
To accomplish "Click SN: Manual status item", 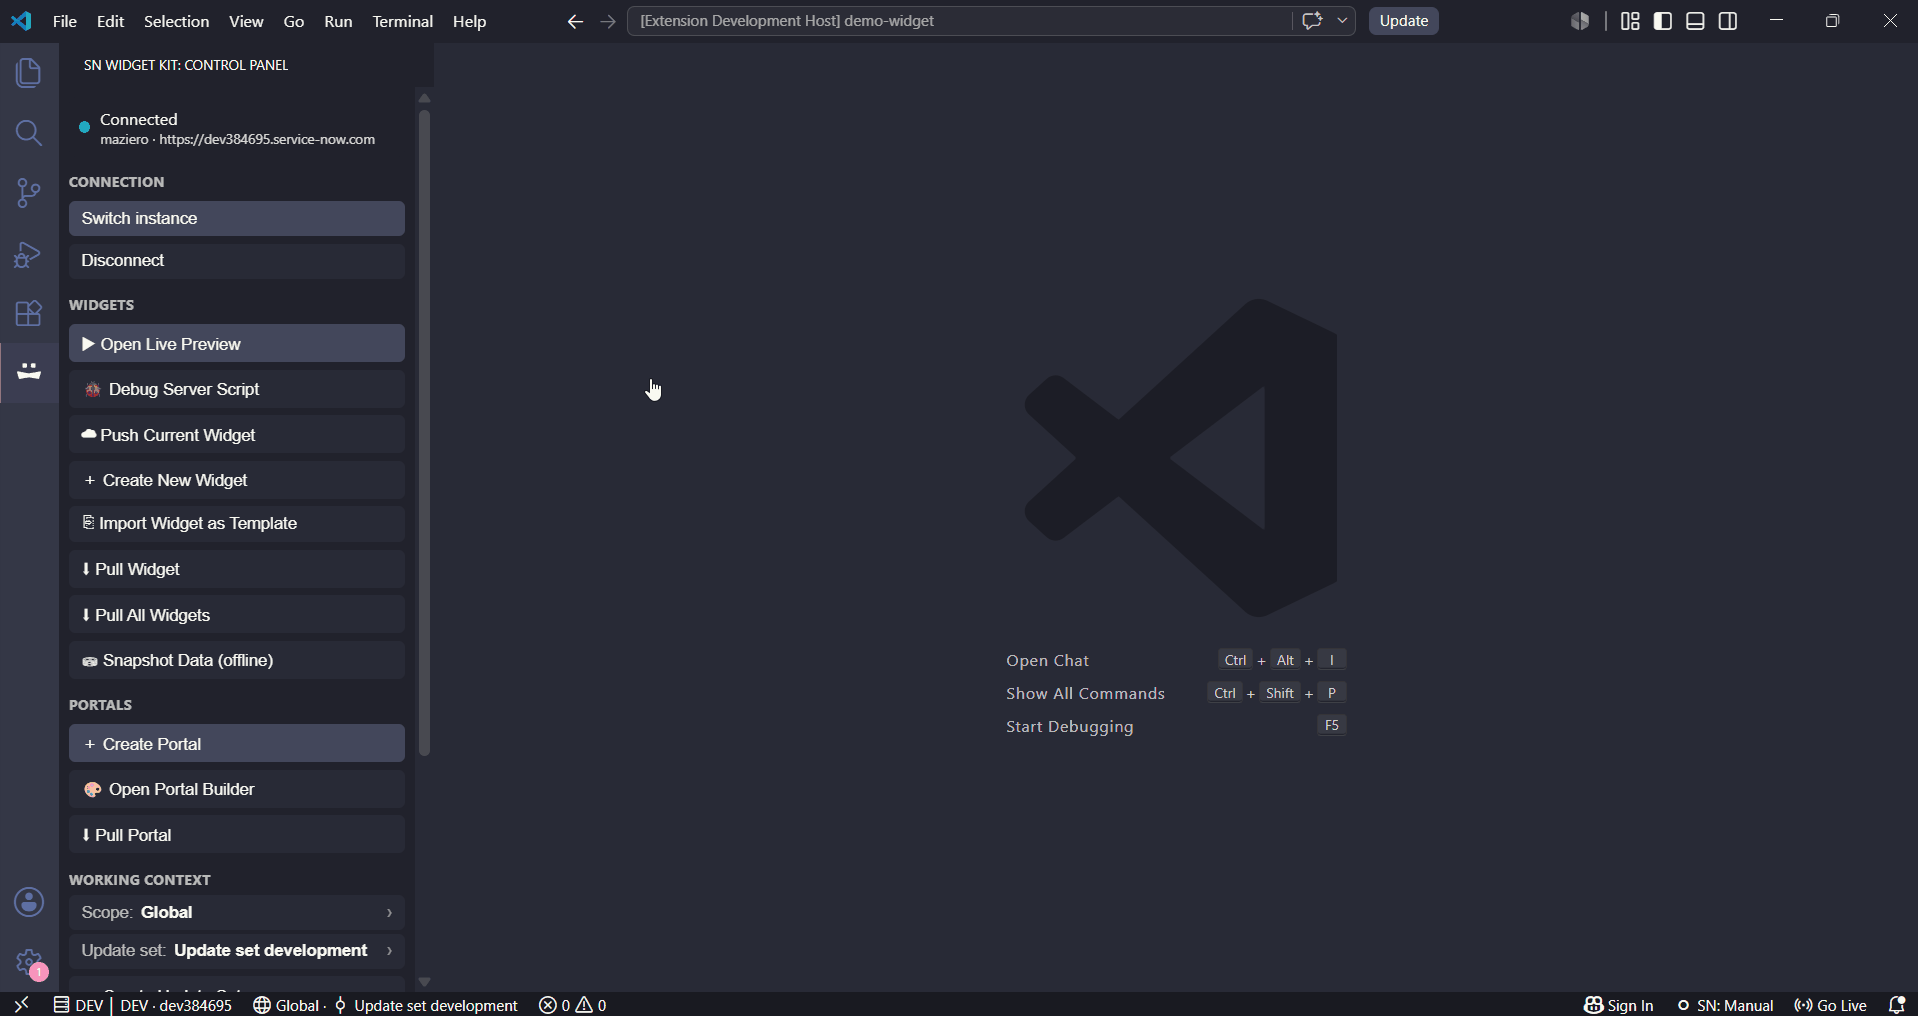I will (1725, 1005).
